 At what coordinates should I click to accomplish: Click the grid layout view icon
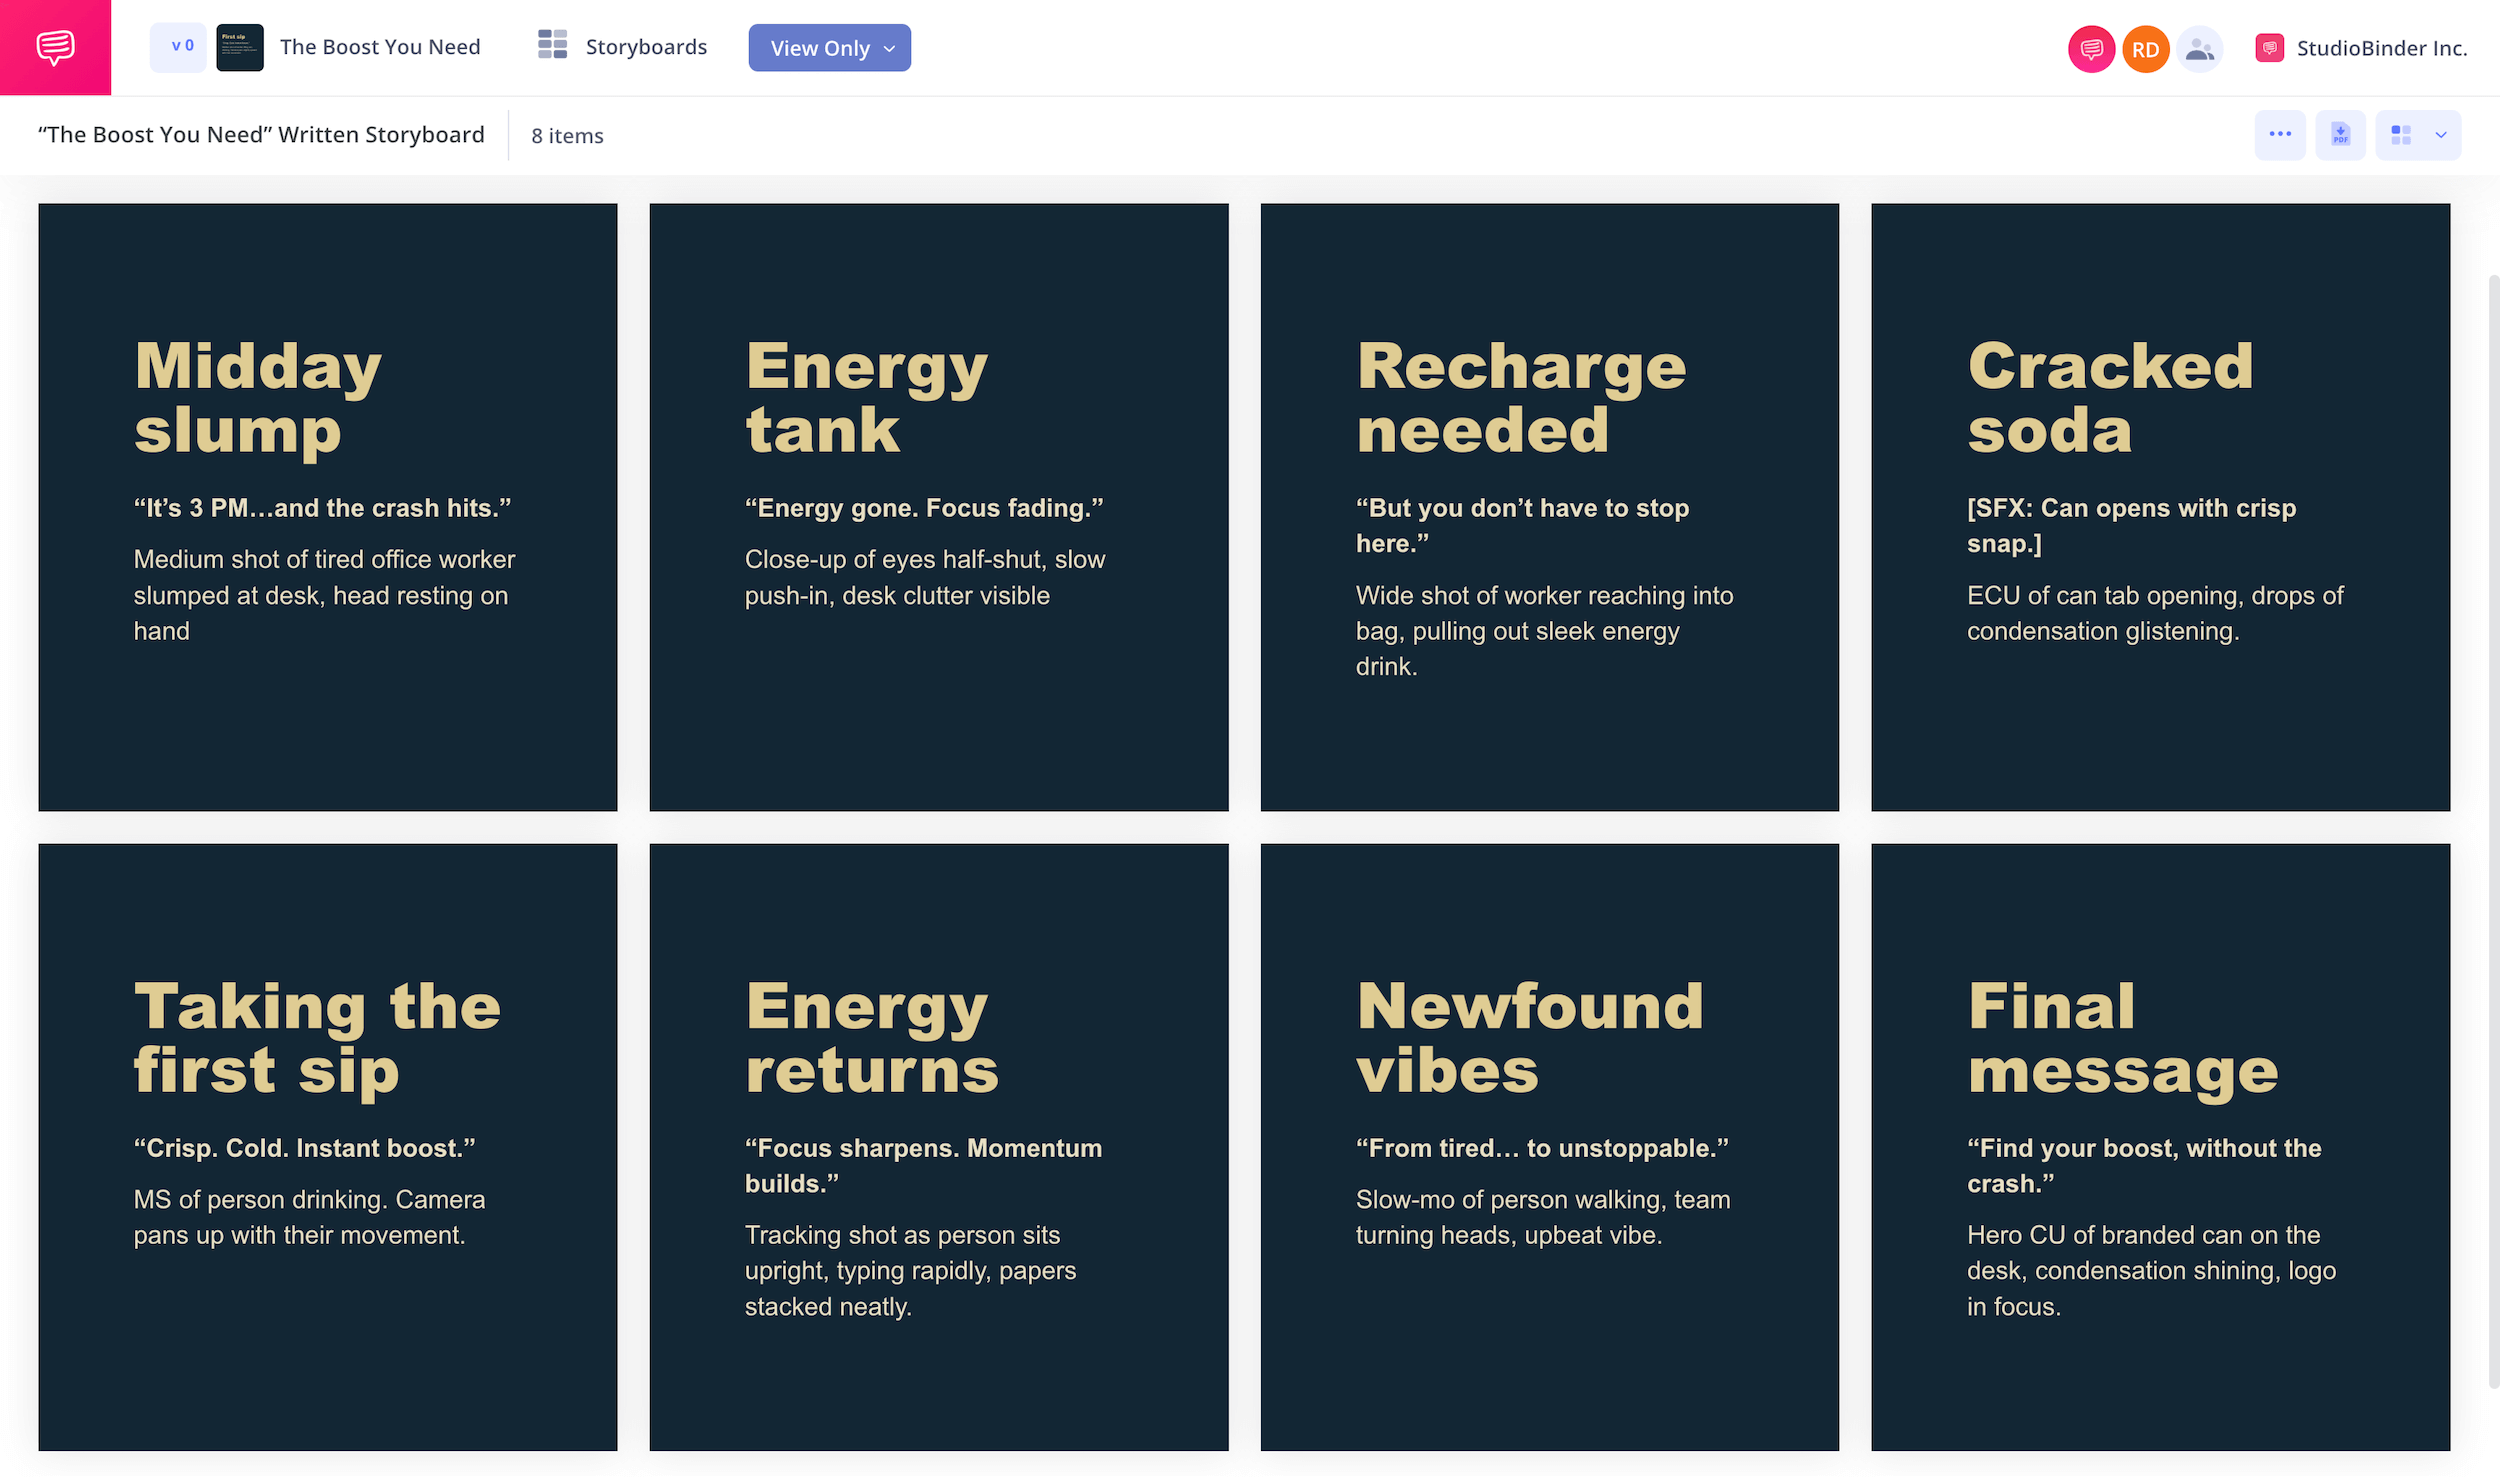coord(2401,134)
